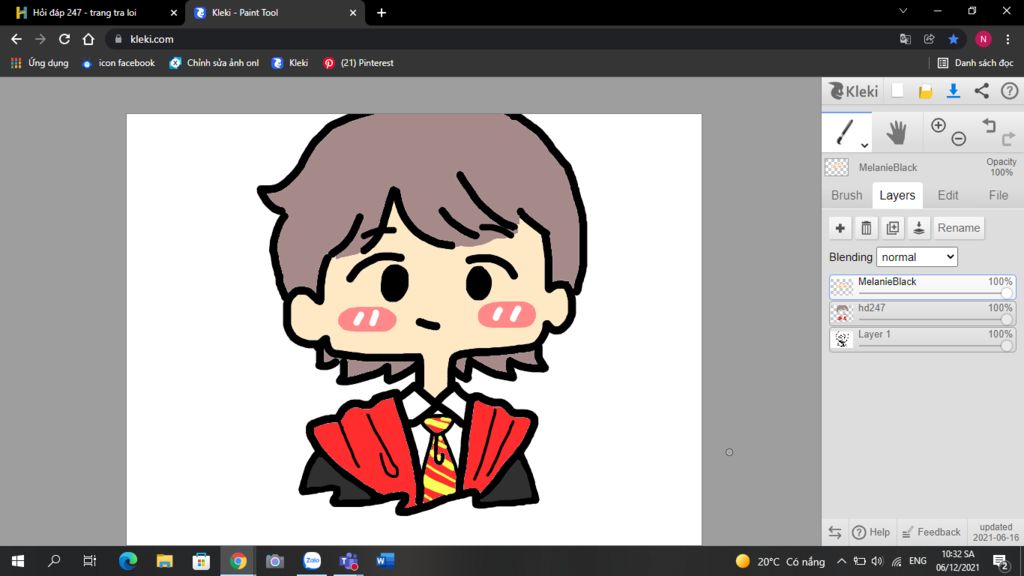The width and height of the screenshot is (1024, 576).
Task: Open Danh sách đọc reading list
Action: (976, 63)
